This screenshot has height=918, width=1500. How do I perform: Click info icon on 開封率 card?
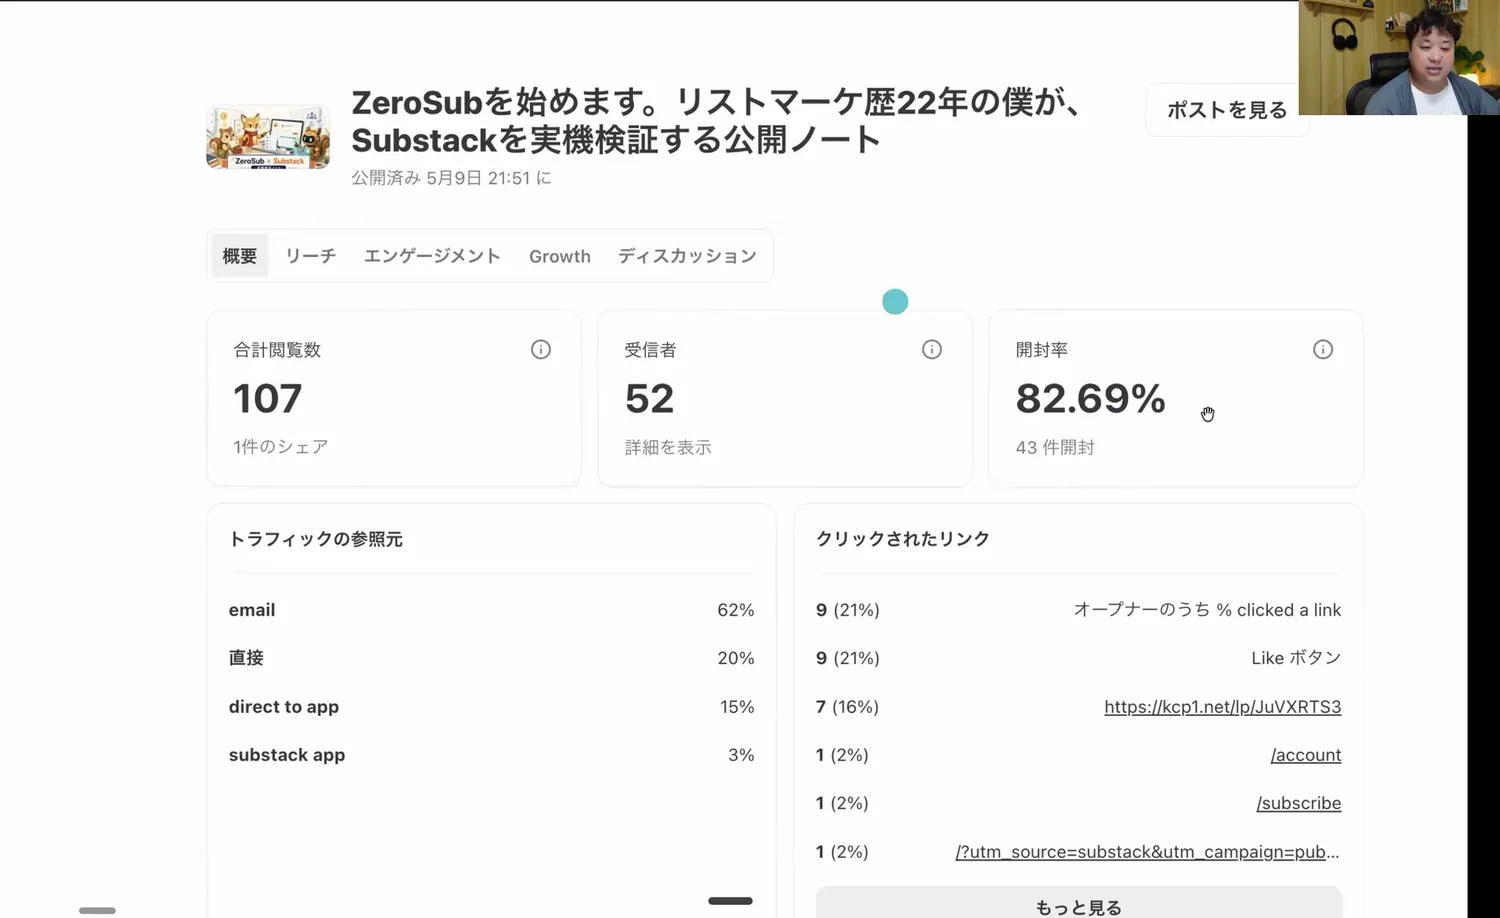[1323, 349]
